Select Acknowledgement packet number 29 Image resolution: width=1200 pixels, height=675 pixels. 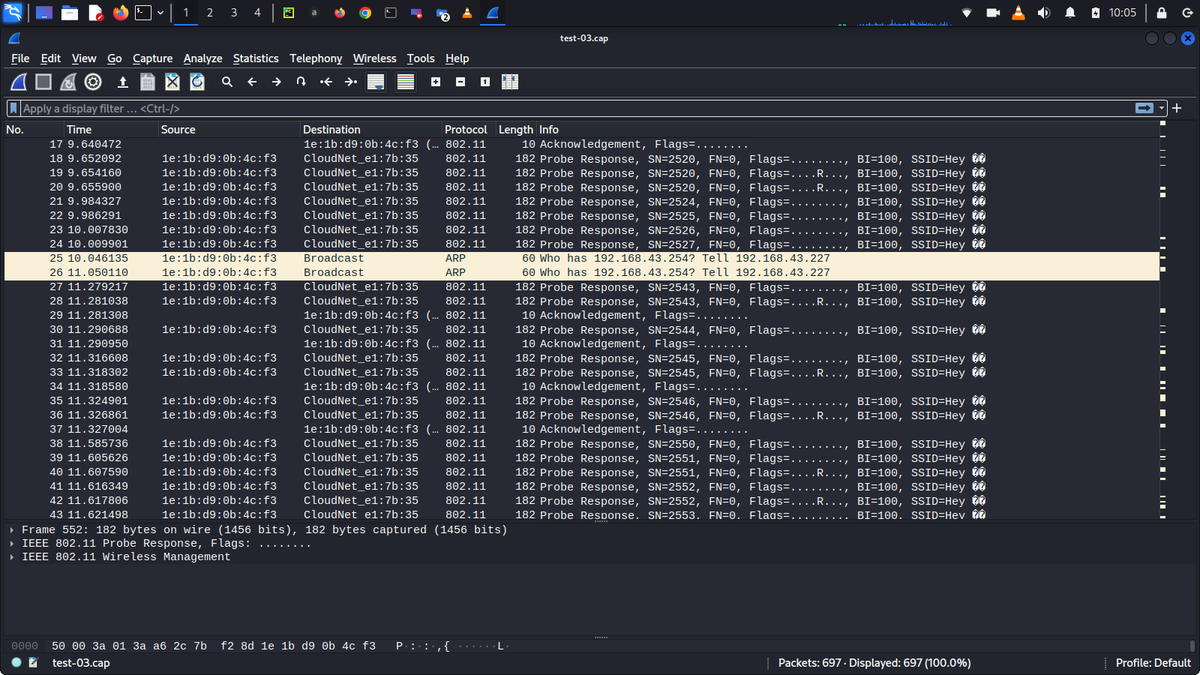coord(582,315)
